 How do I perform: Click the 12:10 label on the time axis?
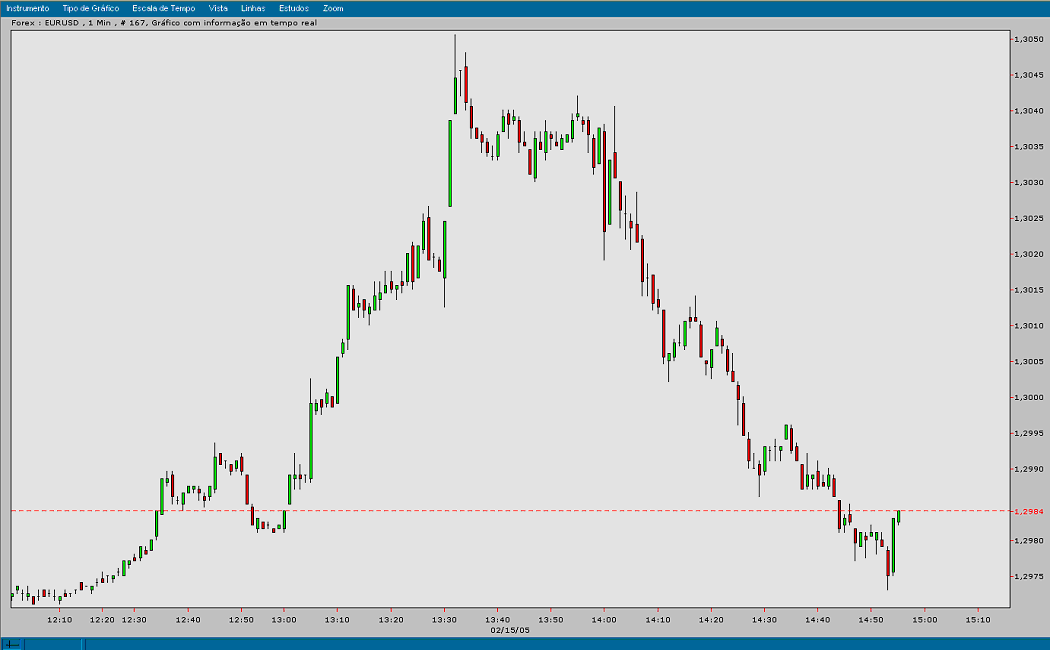[x=60, y=619]
